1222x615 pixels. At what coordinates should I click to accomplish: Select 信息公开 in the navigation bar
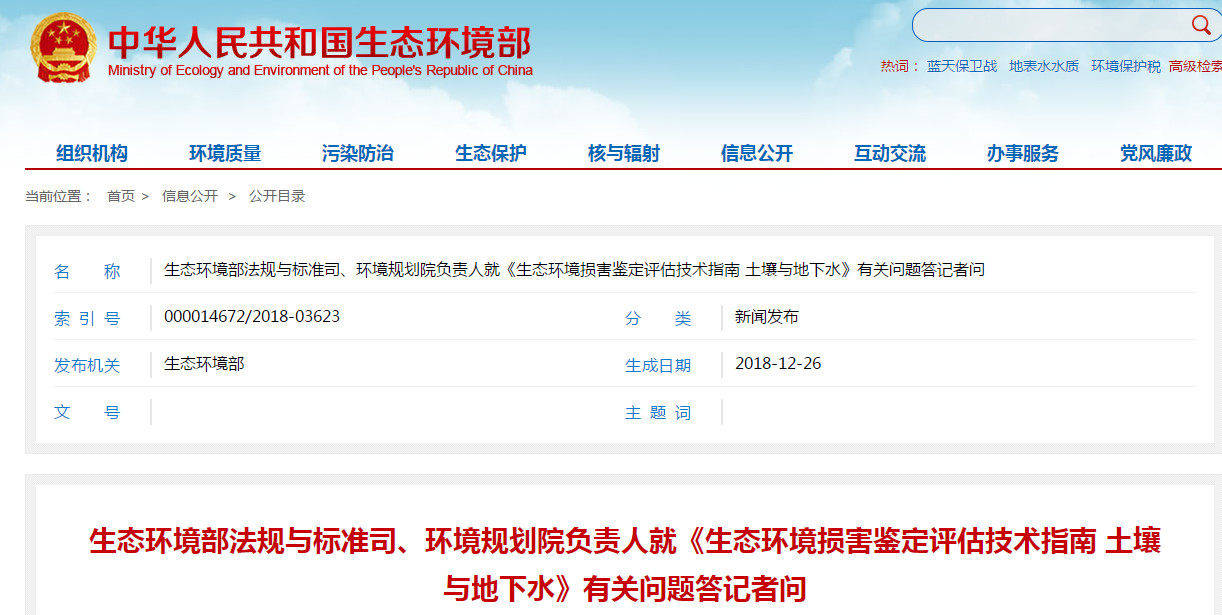(x=757, y=153)
